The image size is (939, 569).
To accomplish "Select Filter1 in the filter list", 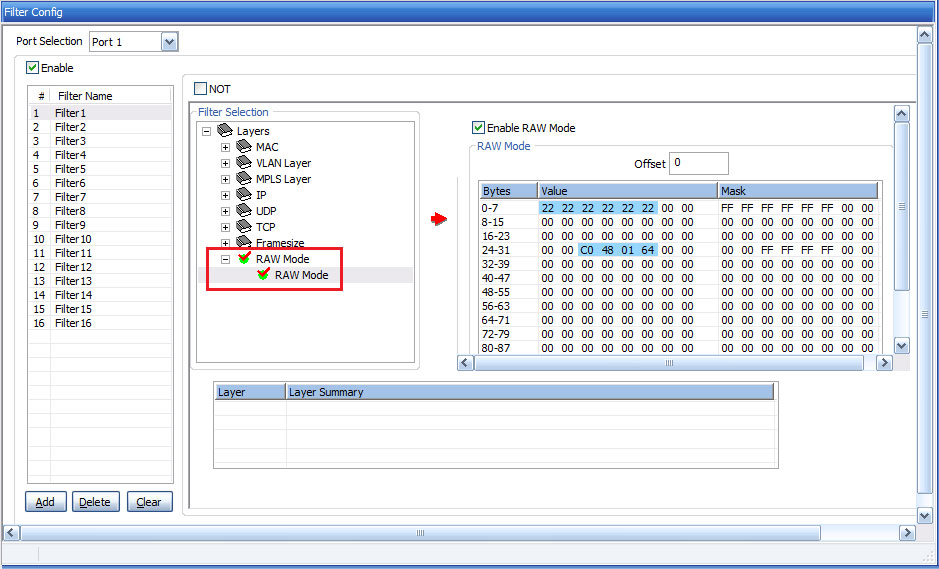I will tap(100, 113).
